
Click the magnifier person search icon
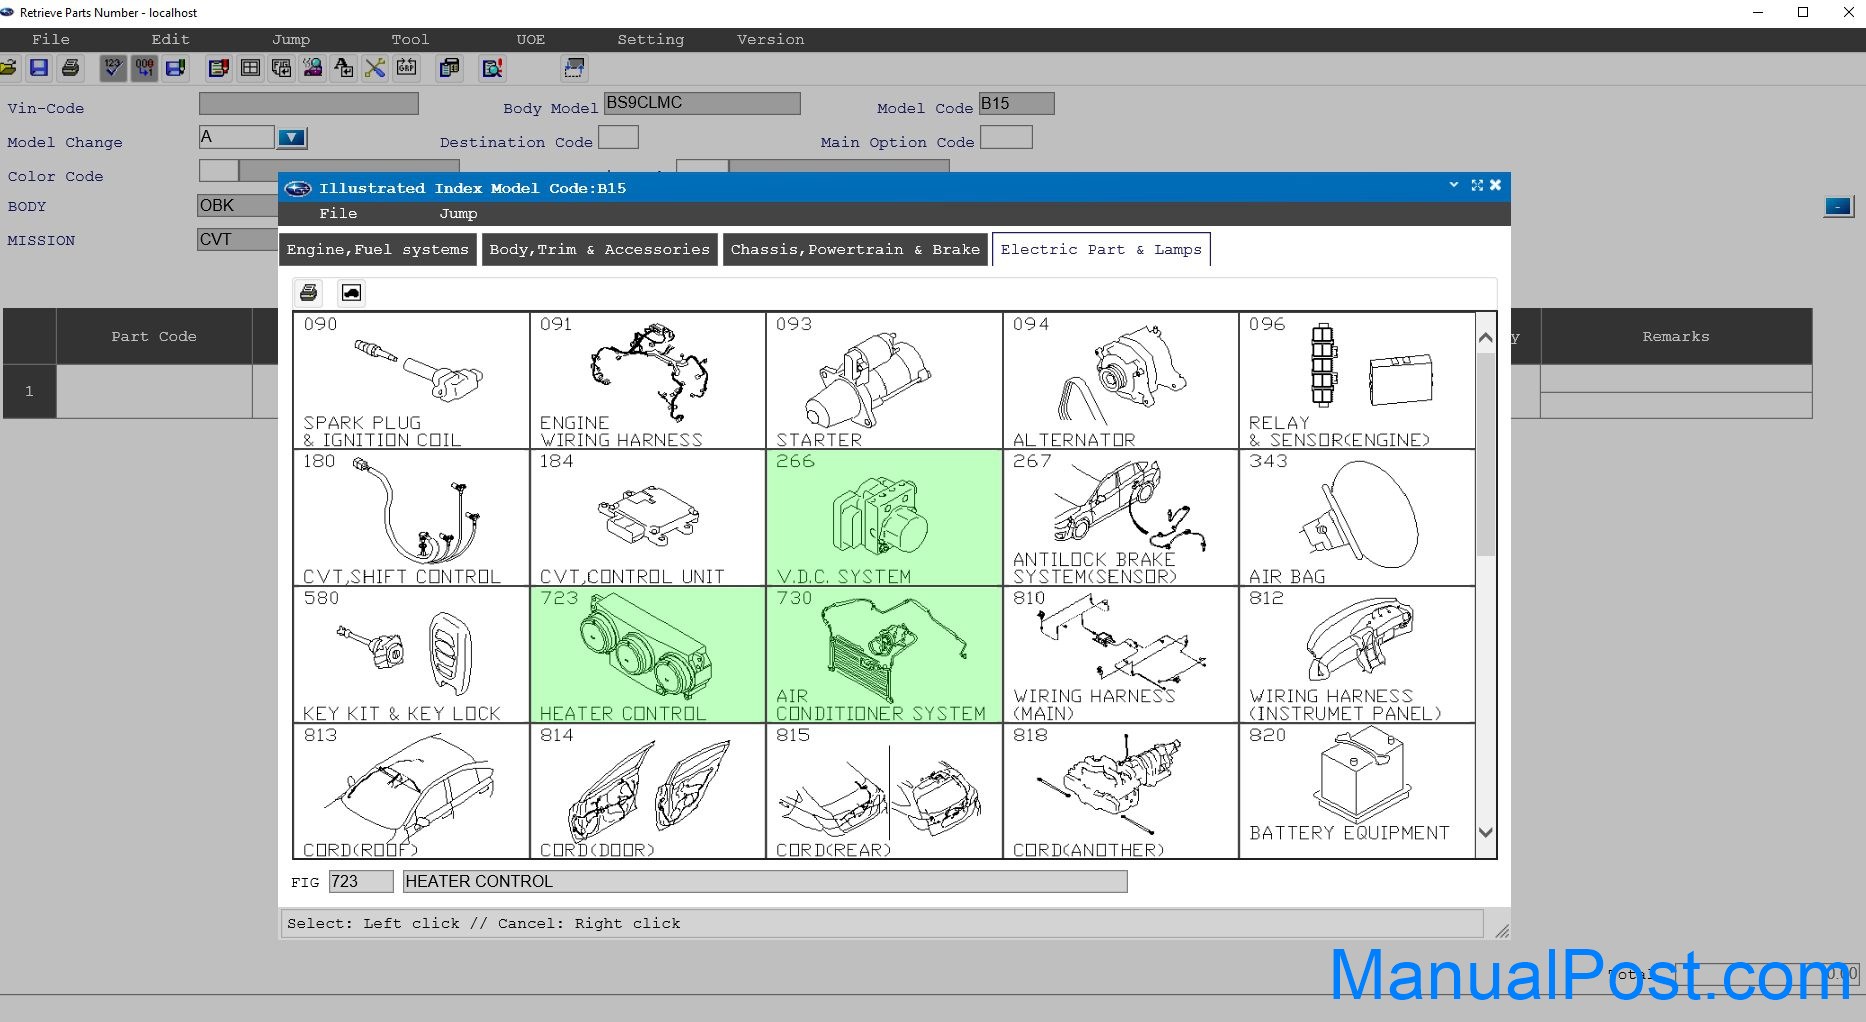click(312, 68)
